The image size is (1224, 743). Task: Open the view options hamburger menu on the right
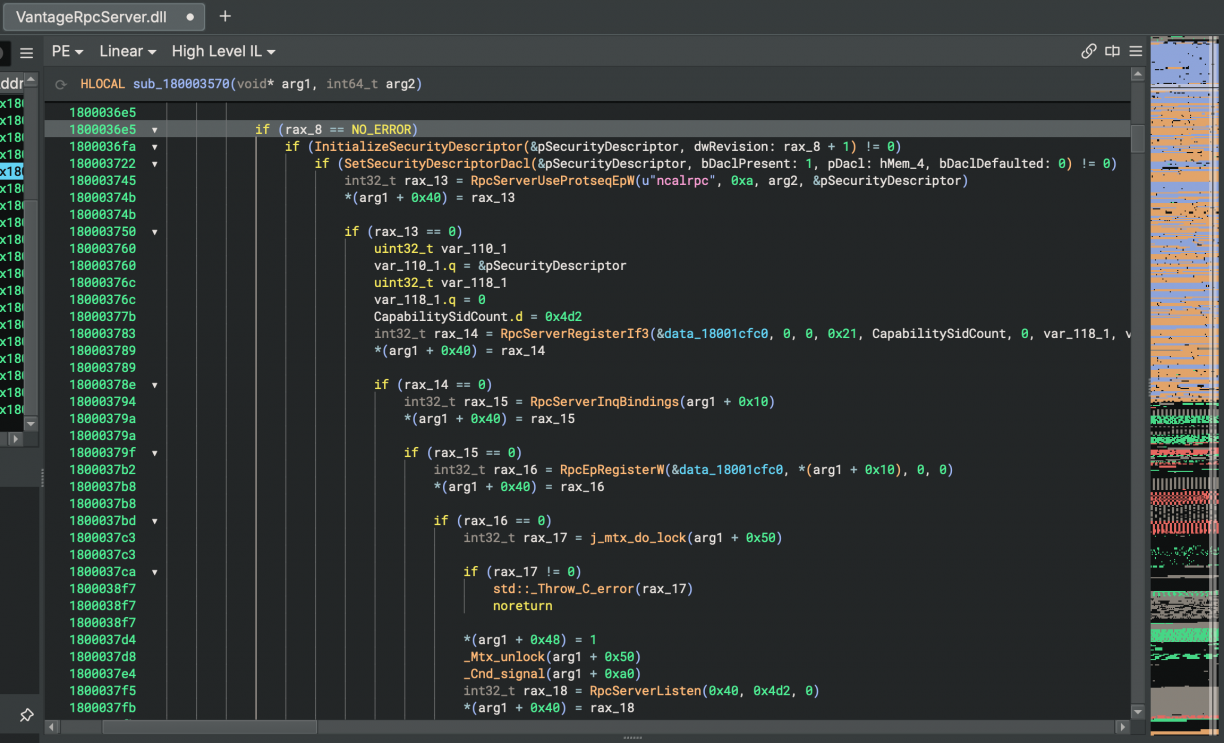[1135, 51]
